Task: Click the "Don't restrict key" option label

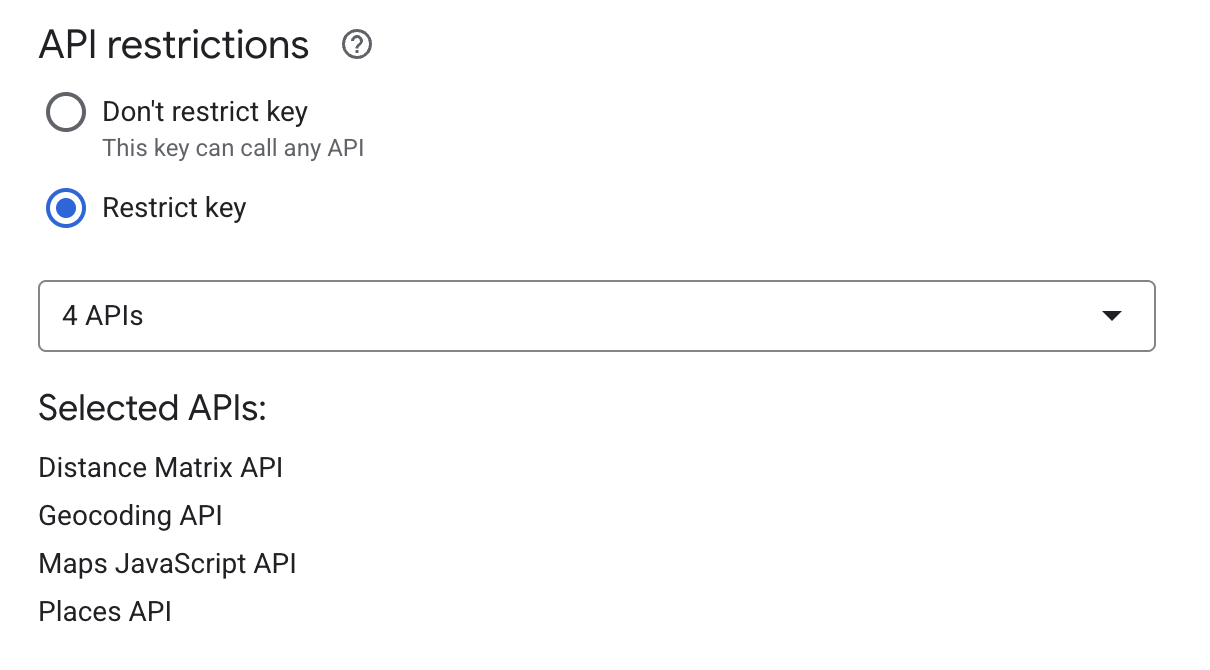Action: click(x=205, y=112)
